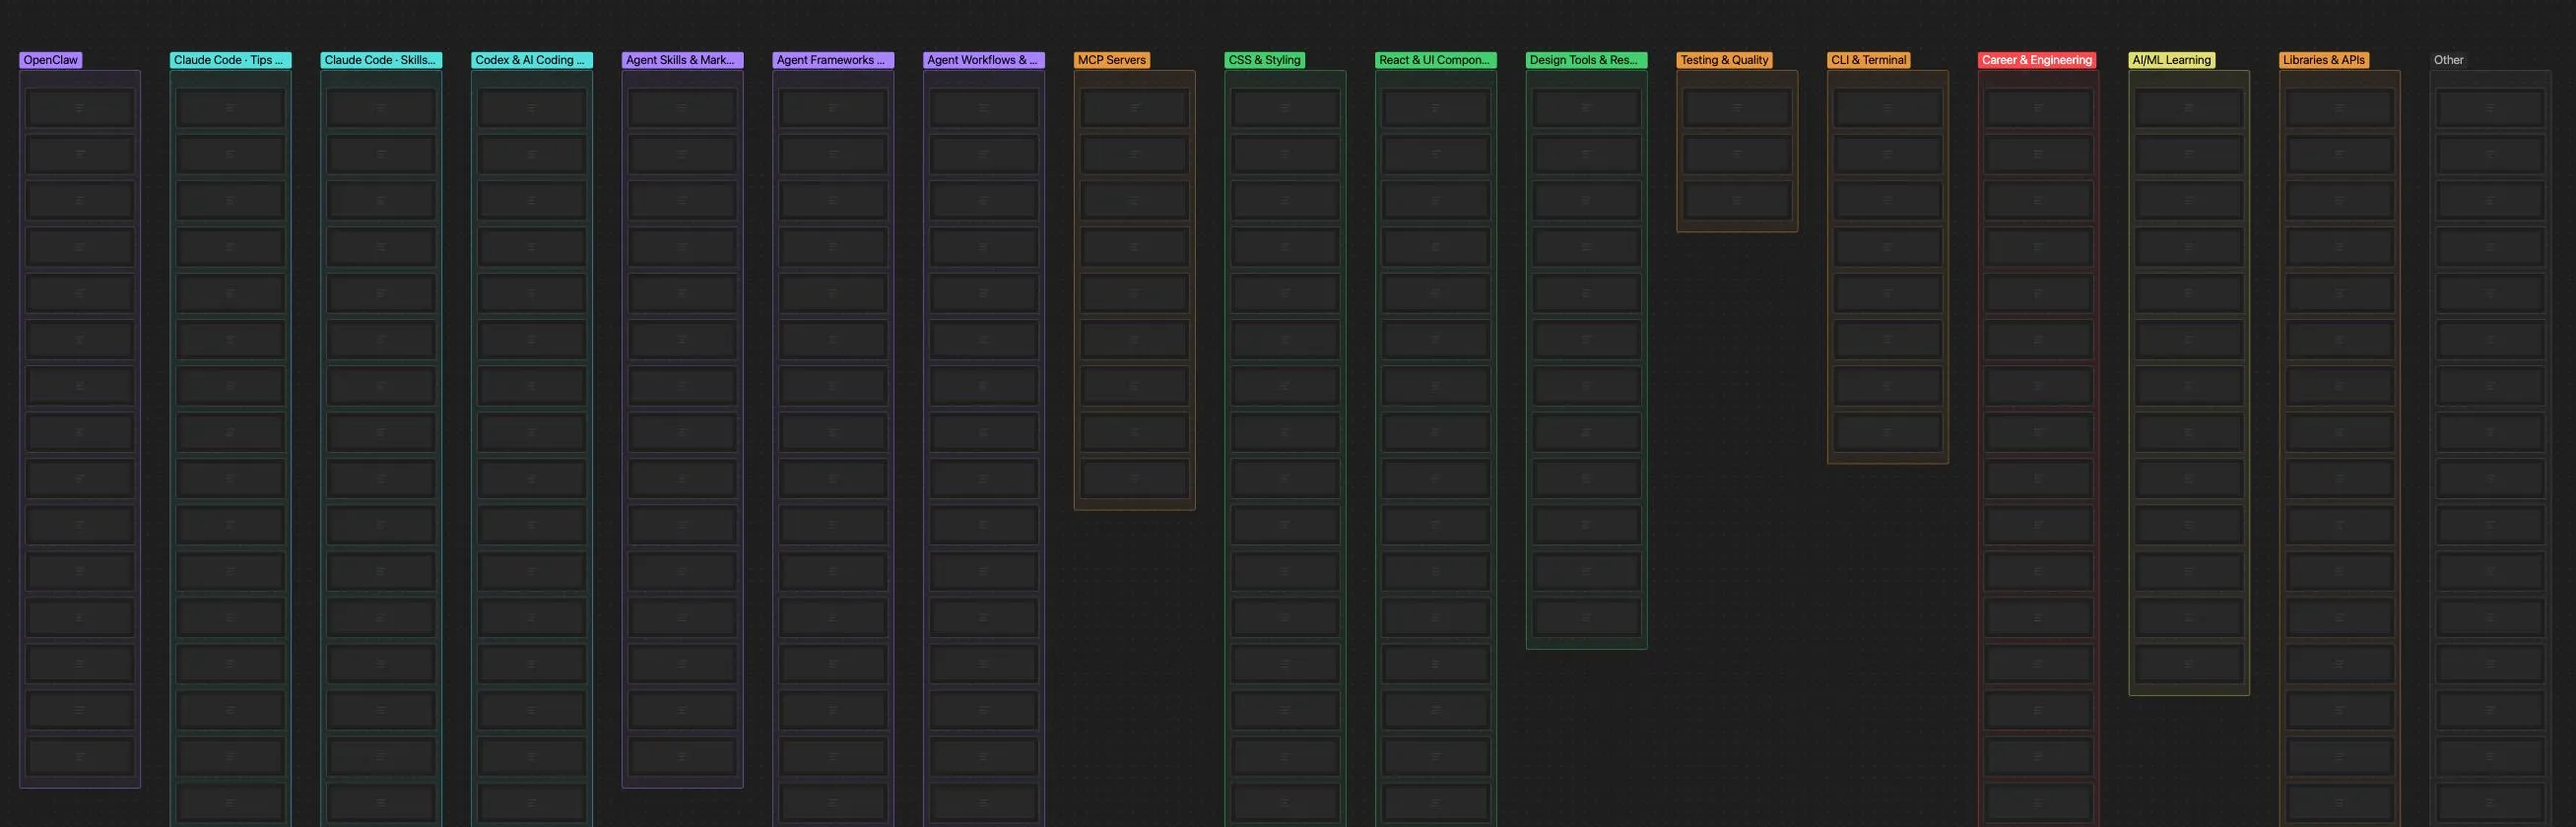
Task: Click the "Agent Frameworks ..." group label
Action: point(833,60)
